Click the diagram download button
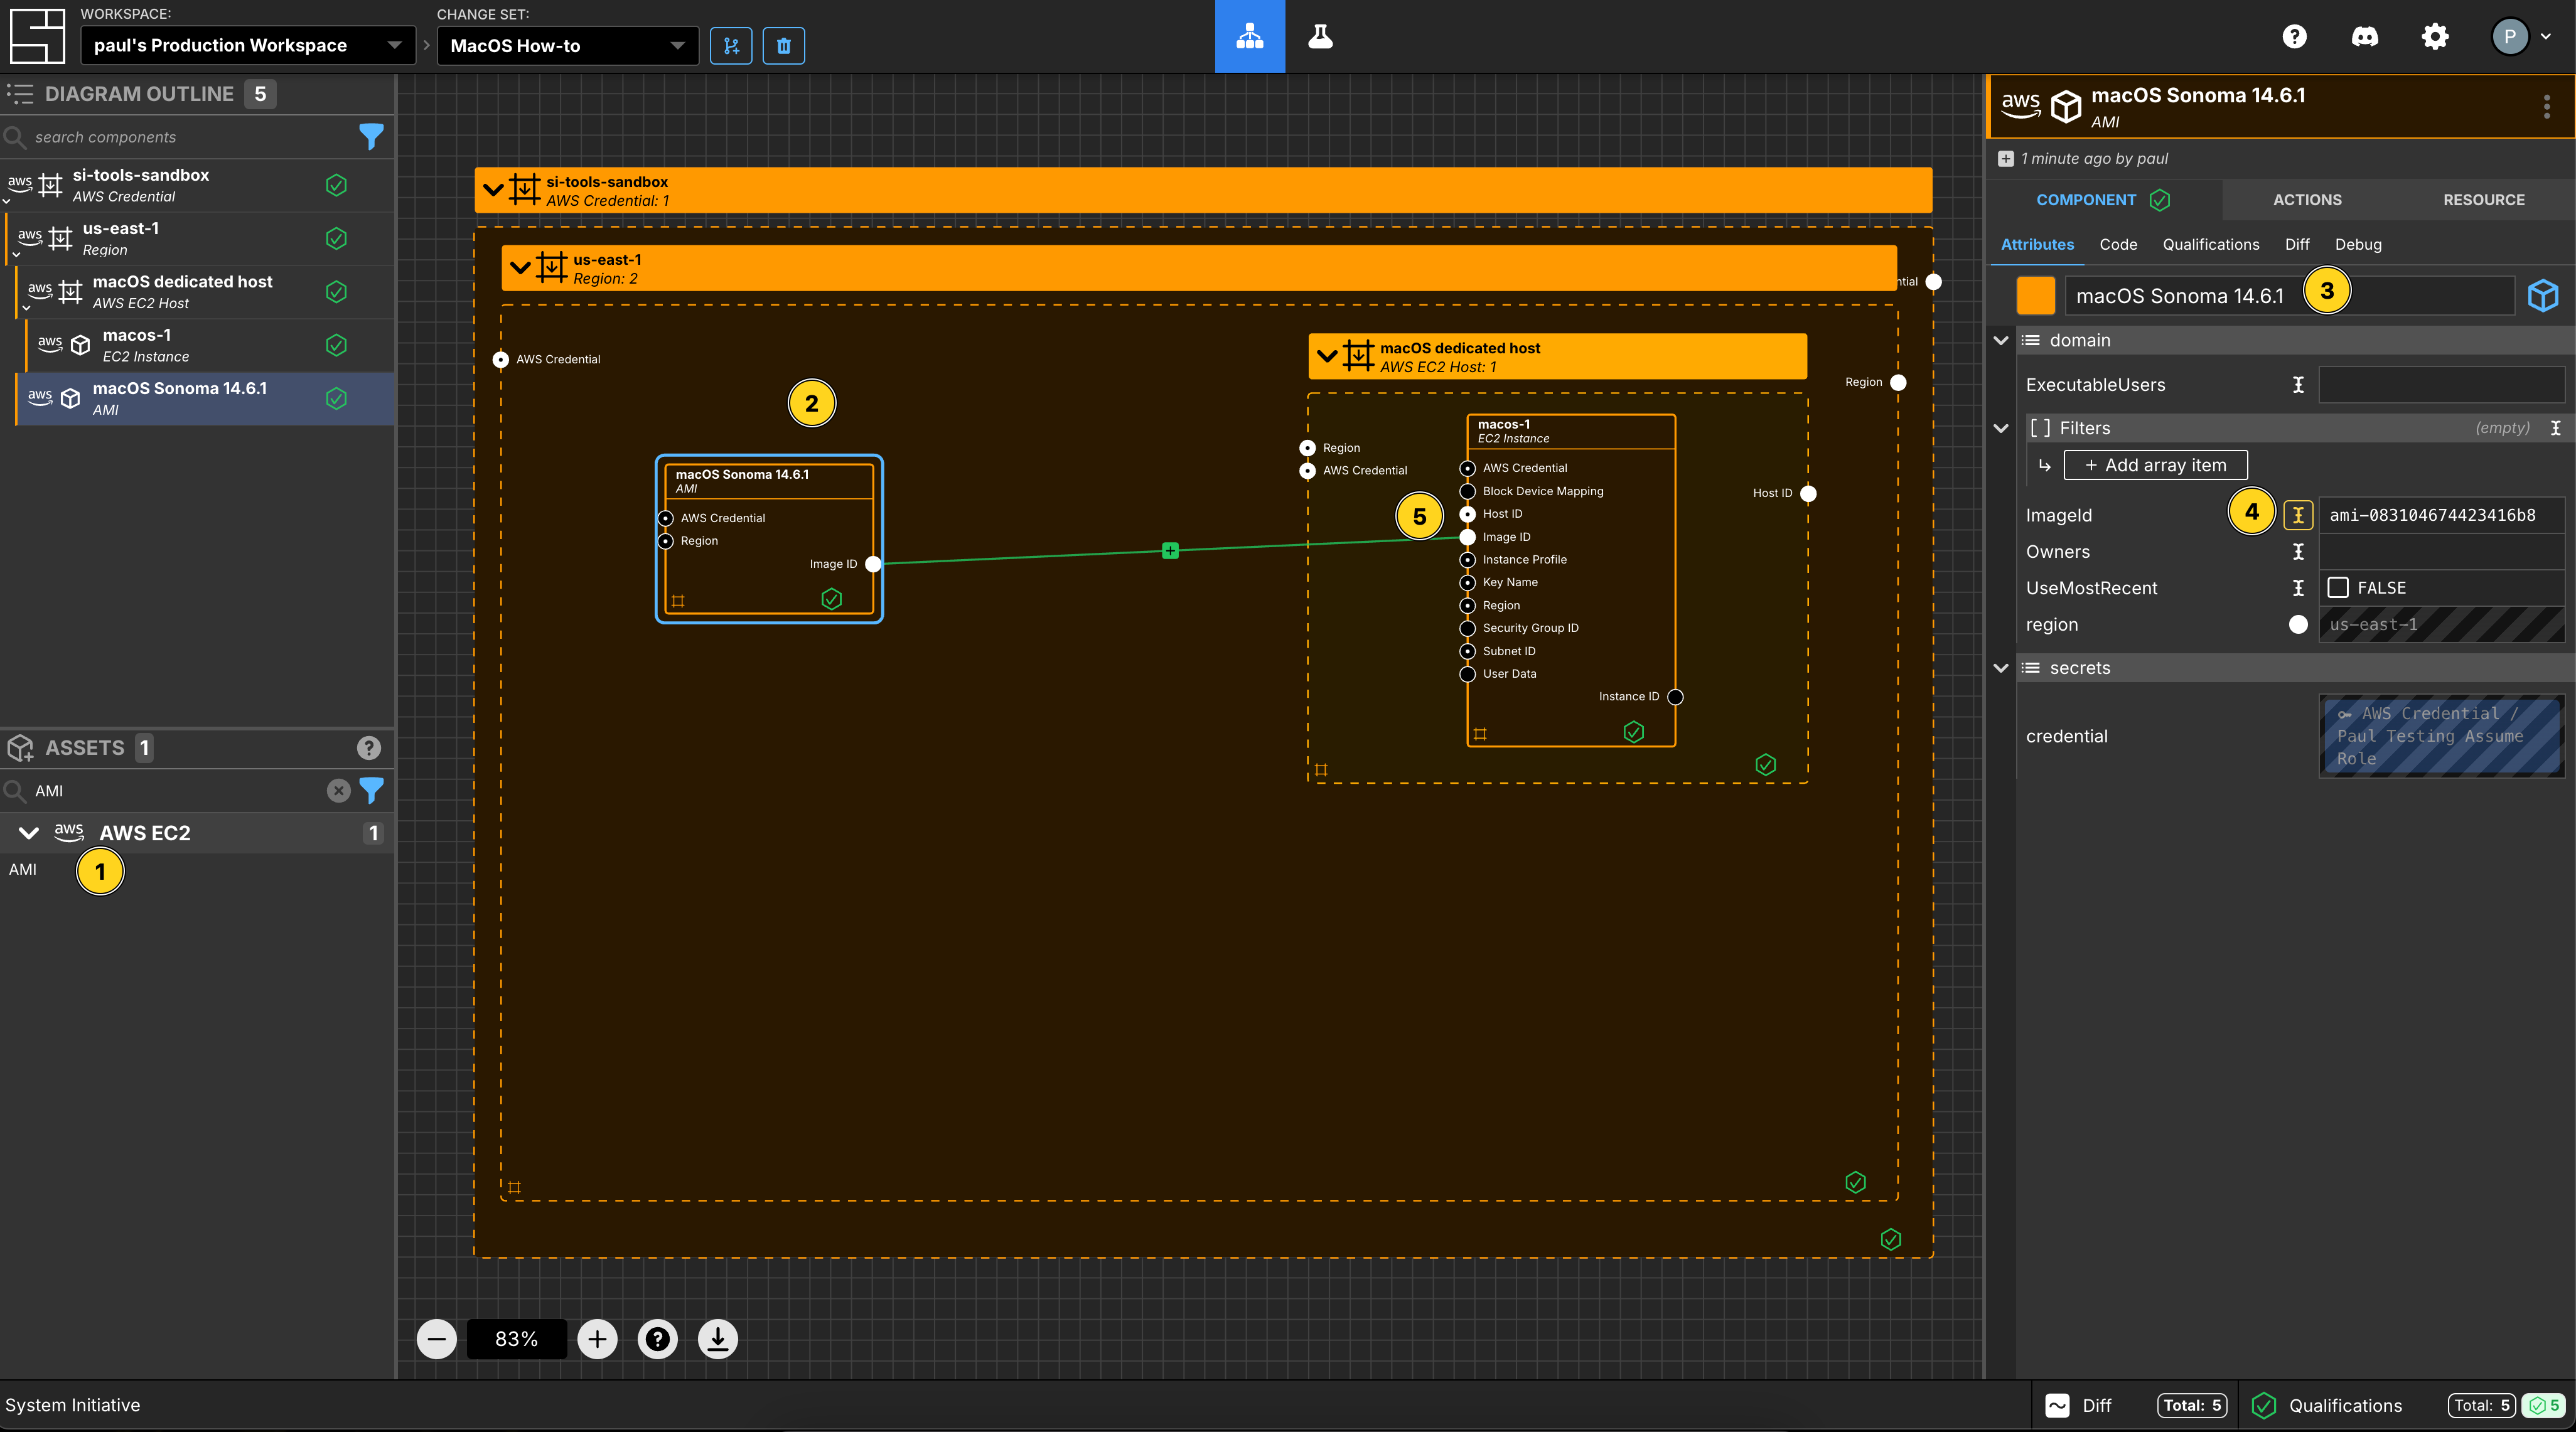The width and height of the screenshot is (2576, 1432). (x=717, y=1339)
